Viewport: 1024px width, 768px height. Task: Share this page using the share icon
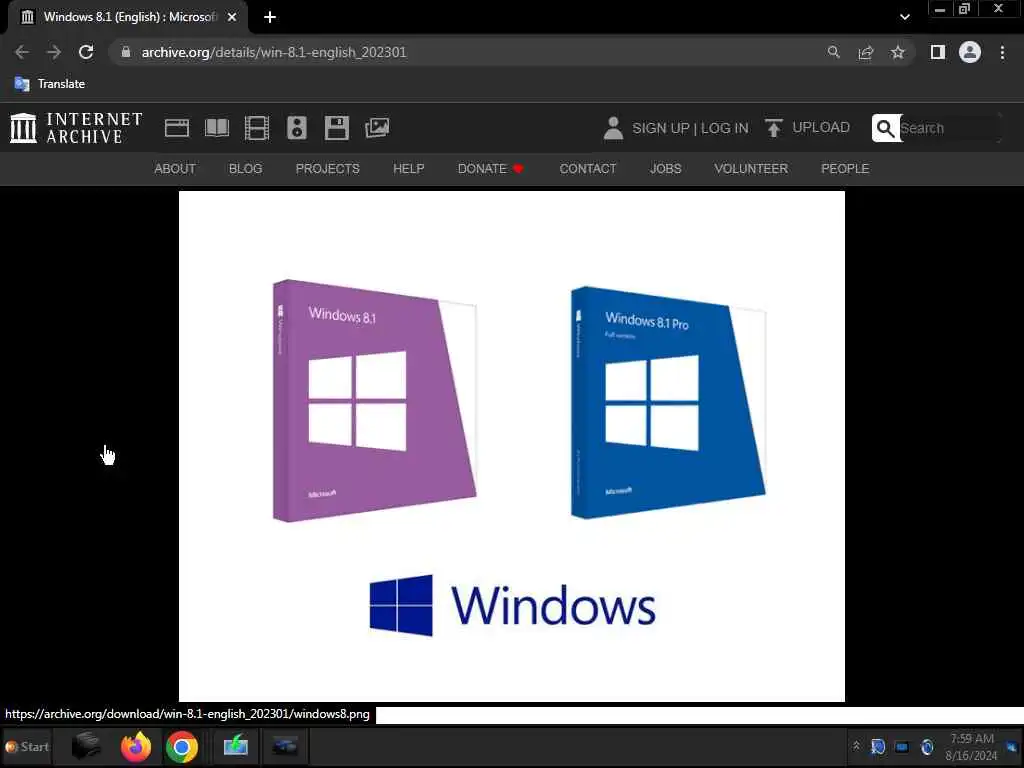point(866,52)
